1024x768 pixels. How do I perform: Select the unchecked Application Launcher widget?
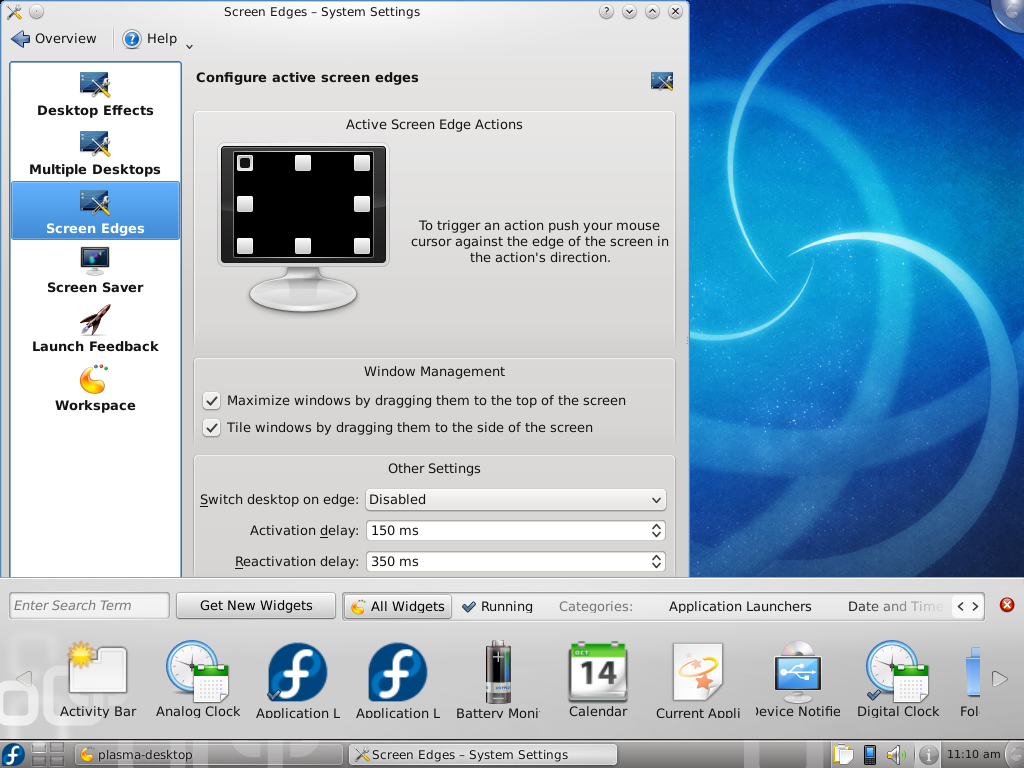pos(398,679)
